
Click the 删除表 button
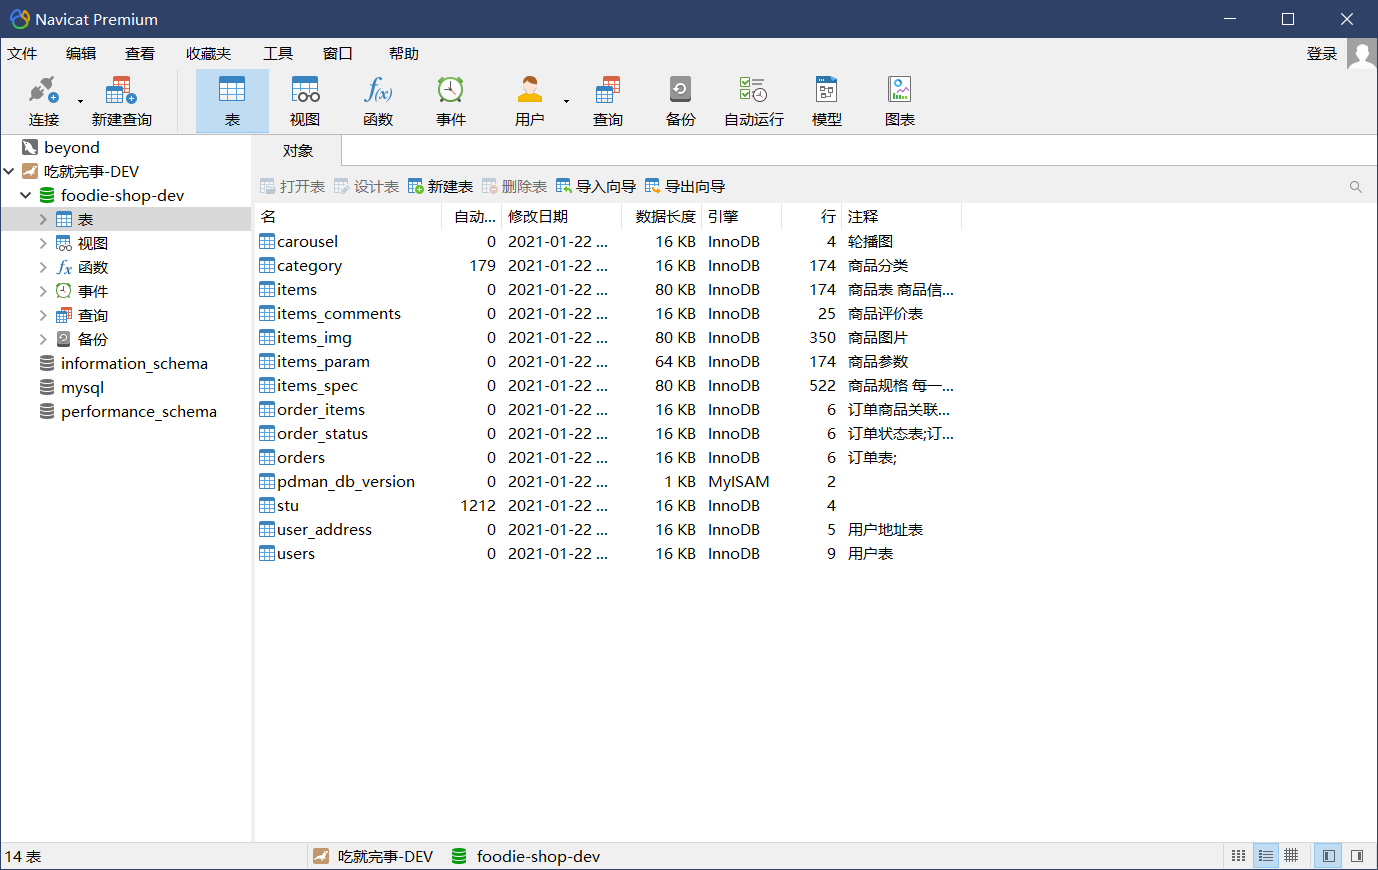tap(514, 187)
